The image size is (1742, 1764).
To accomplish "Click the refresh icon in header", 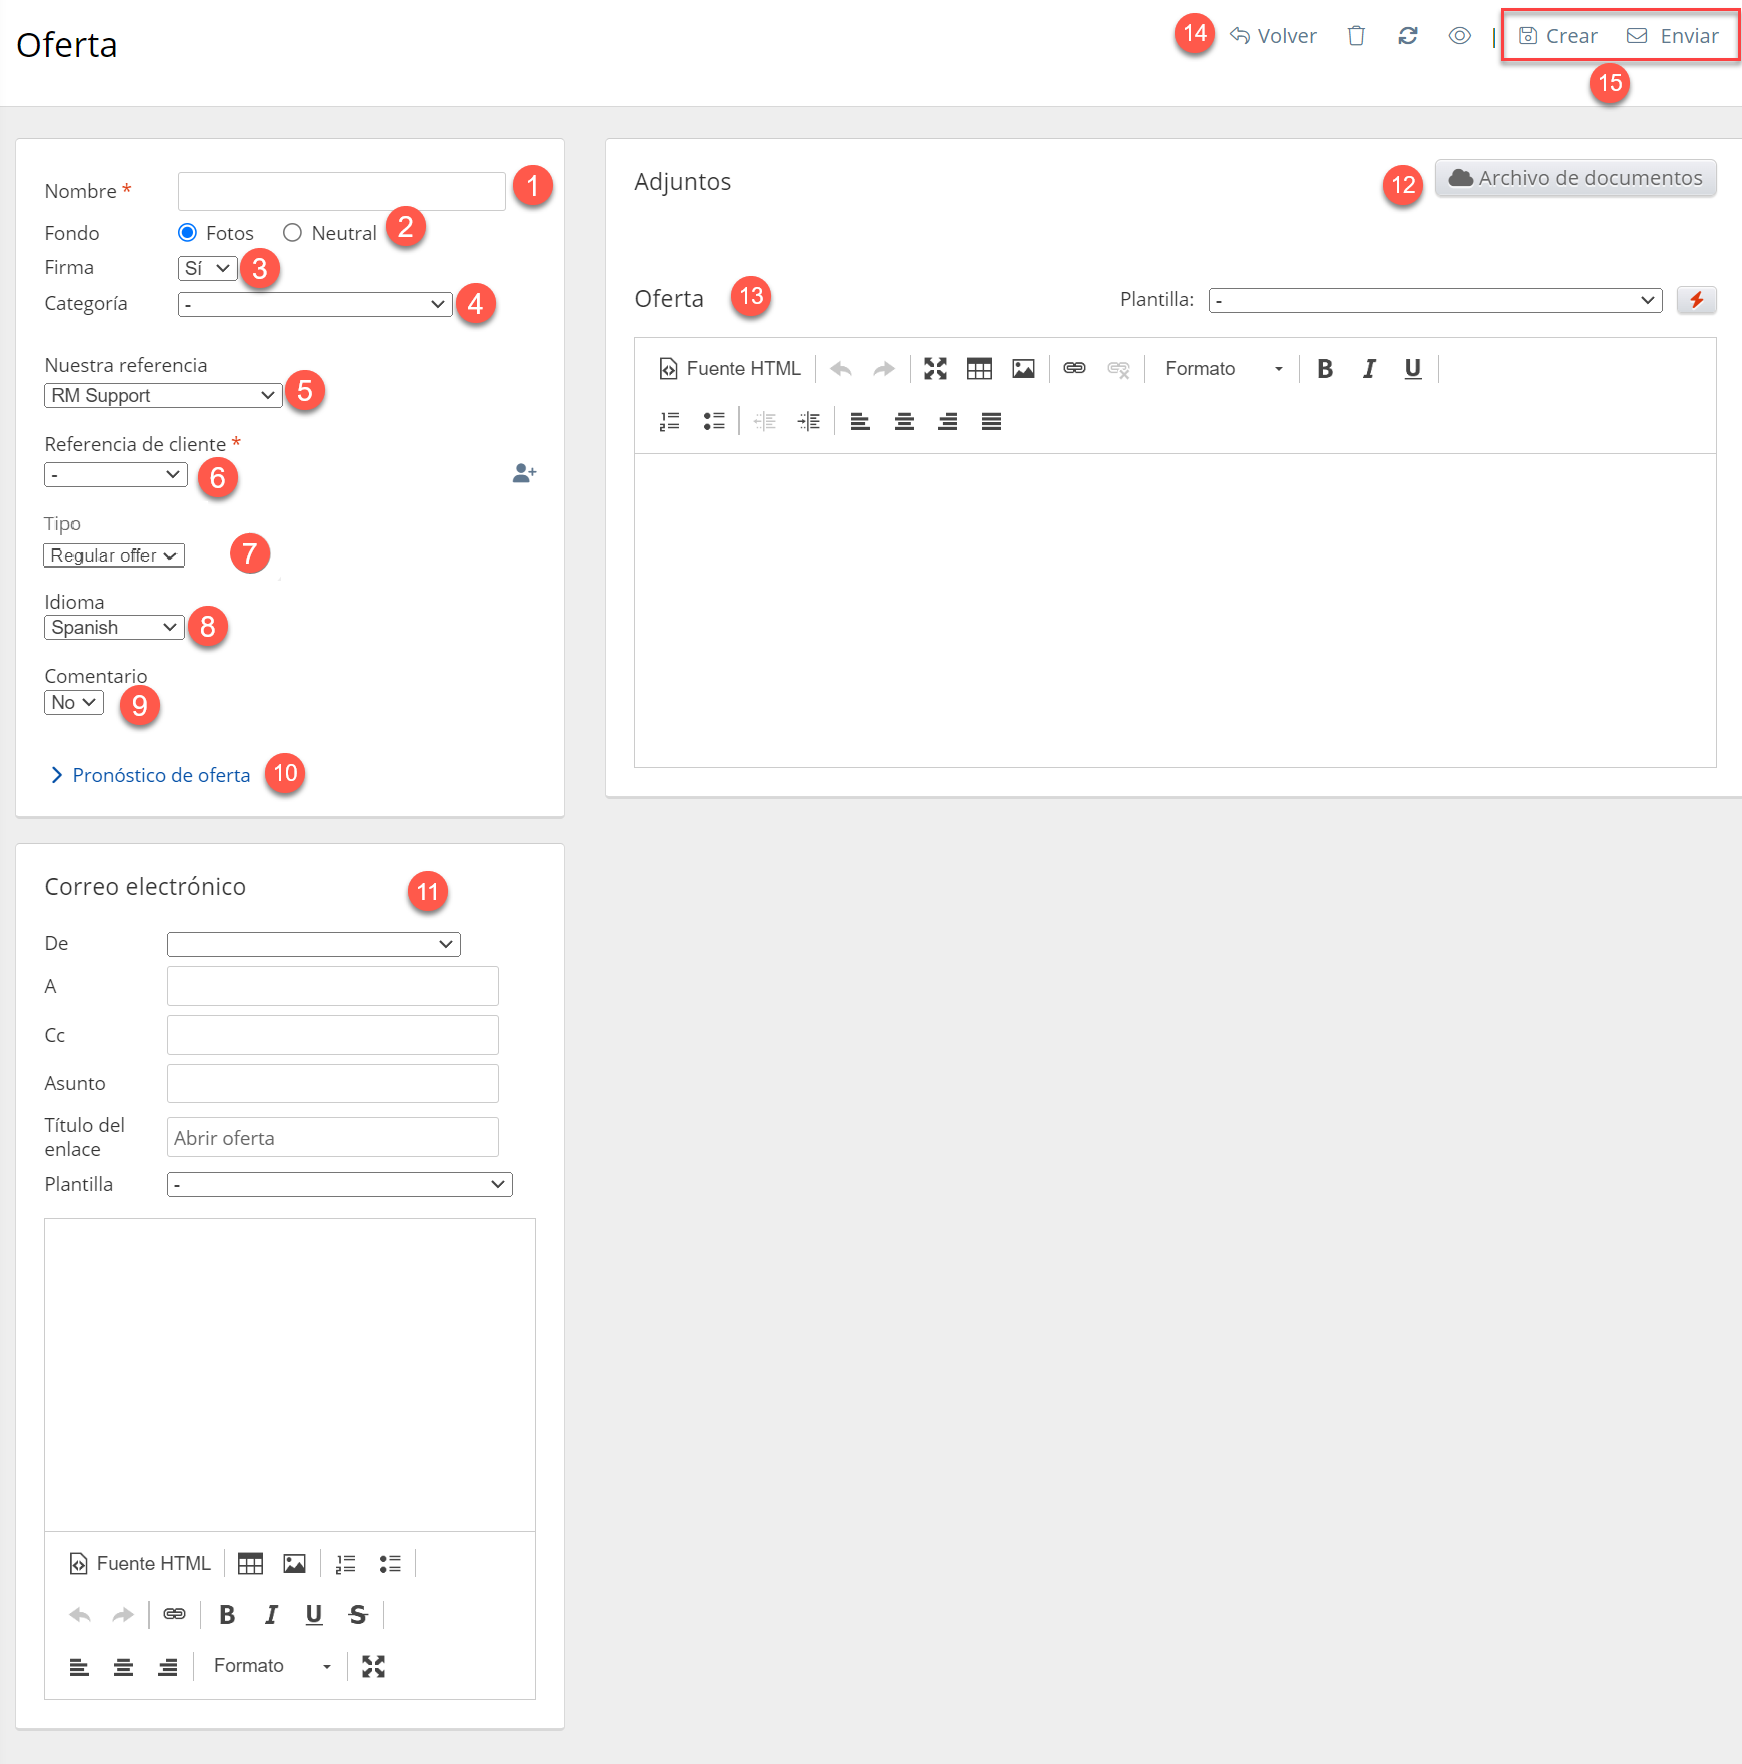I will click(x=1408, y=36).
